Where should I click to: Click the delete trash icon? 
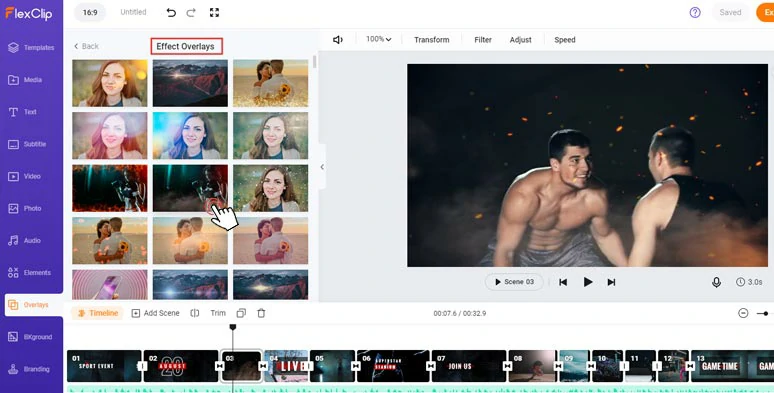tap(261, 313)
